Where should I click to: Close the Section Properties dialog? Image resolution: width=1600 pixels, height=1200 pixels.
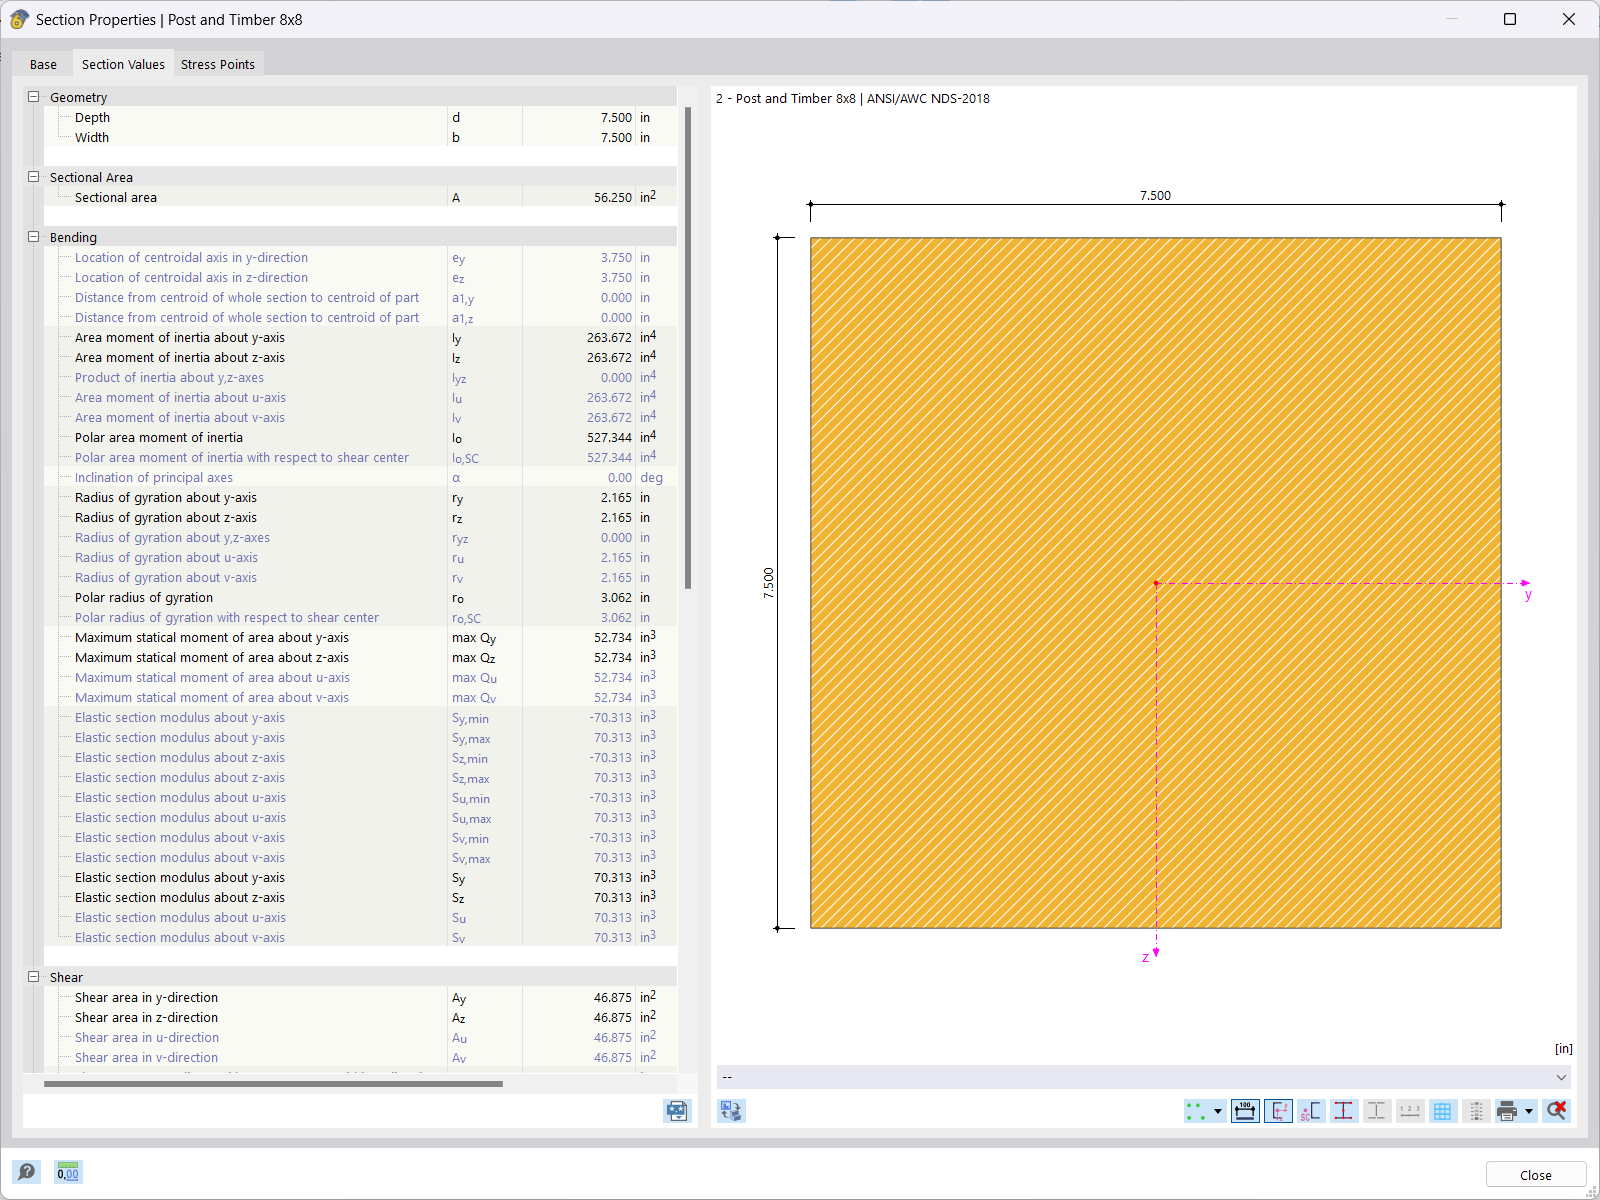[1535, 1174]
